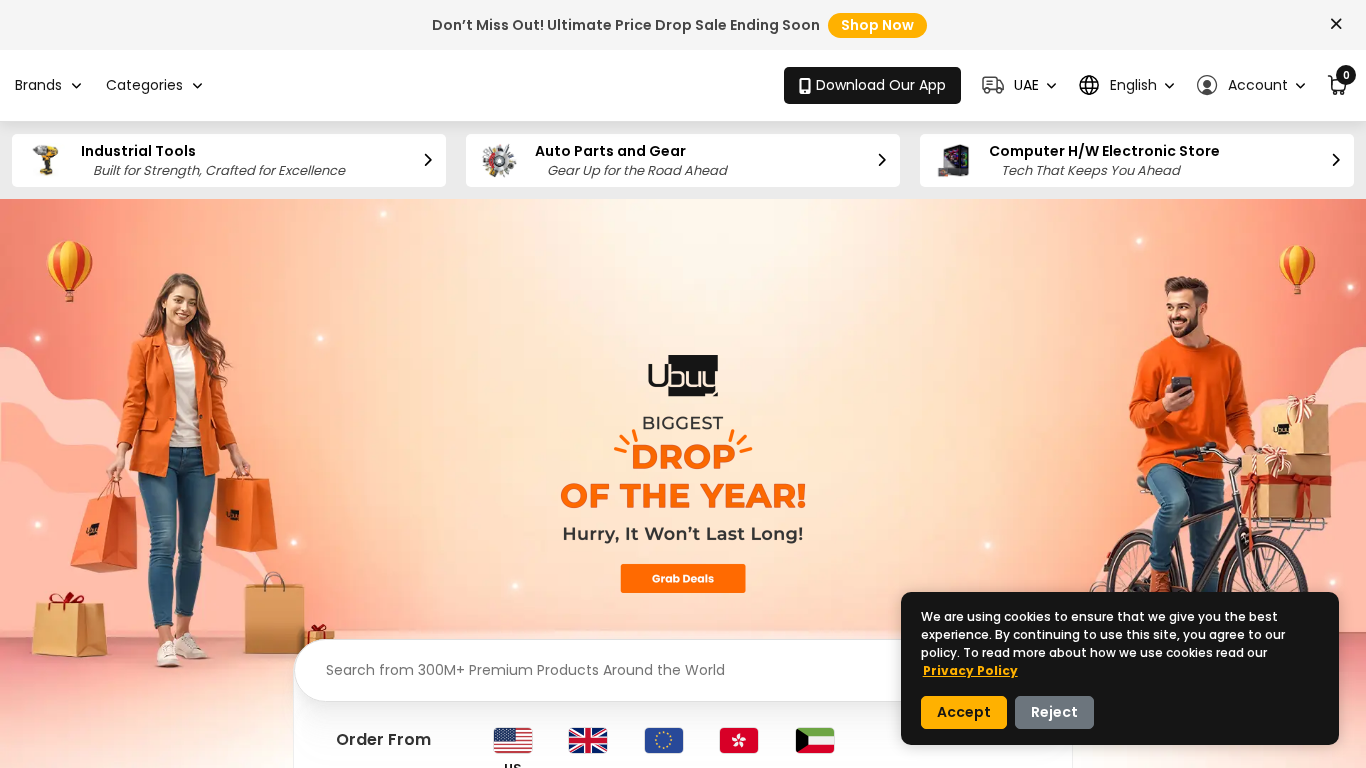Expand the Brands dropdown
1366x768 pixels.
[x=48, y=85]
